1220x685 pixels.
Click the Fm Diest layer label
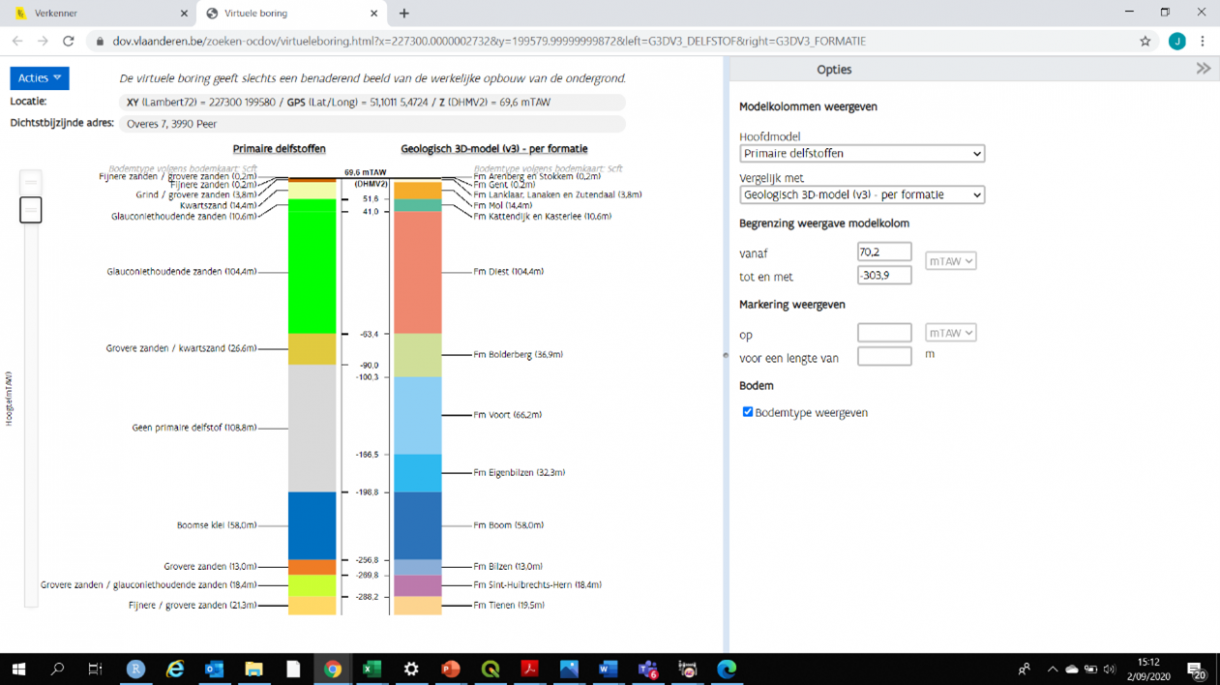coord(510,270)
